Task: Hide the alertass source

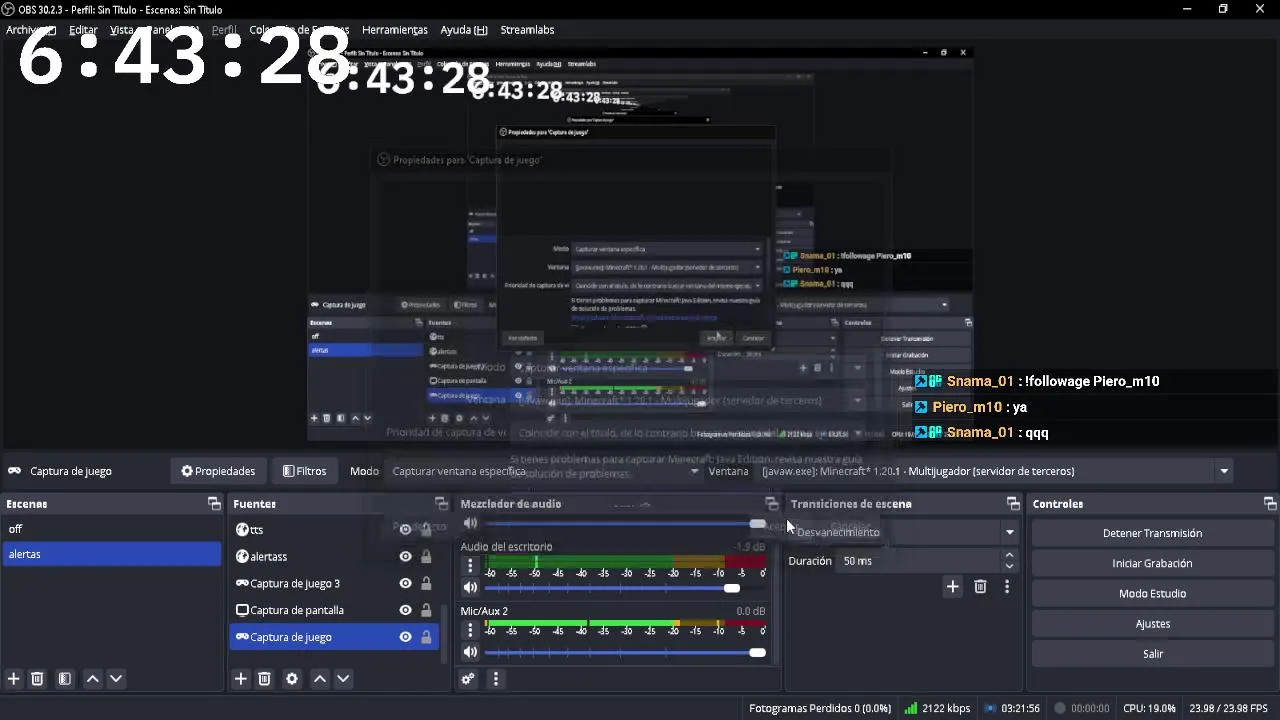Action: [x=405, y=557]
